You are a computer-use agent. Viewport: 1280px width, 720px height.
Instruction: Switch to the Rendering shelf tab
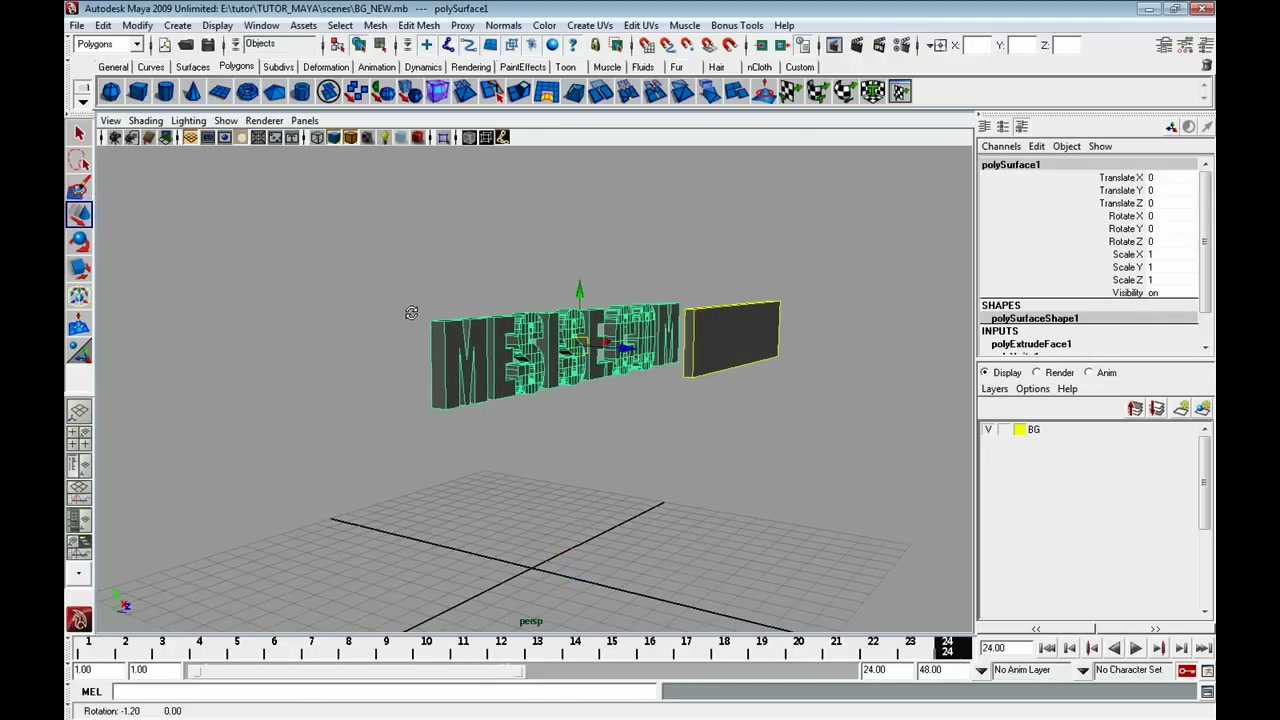471,67
